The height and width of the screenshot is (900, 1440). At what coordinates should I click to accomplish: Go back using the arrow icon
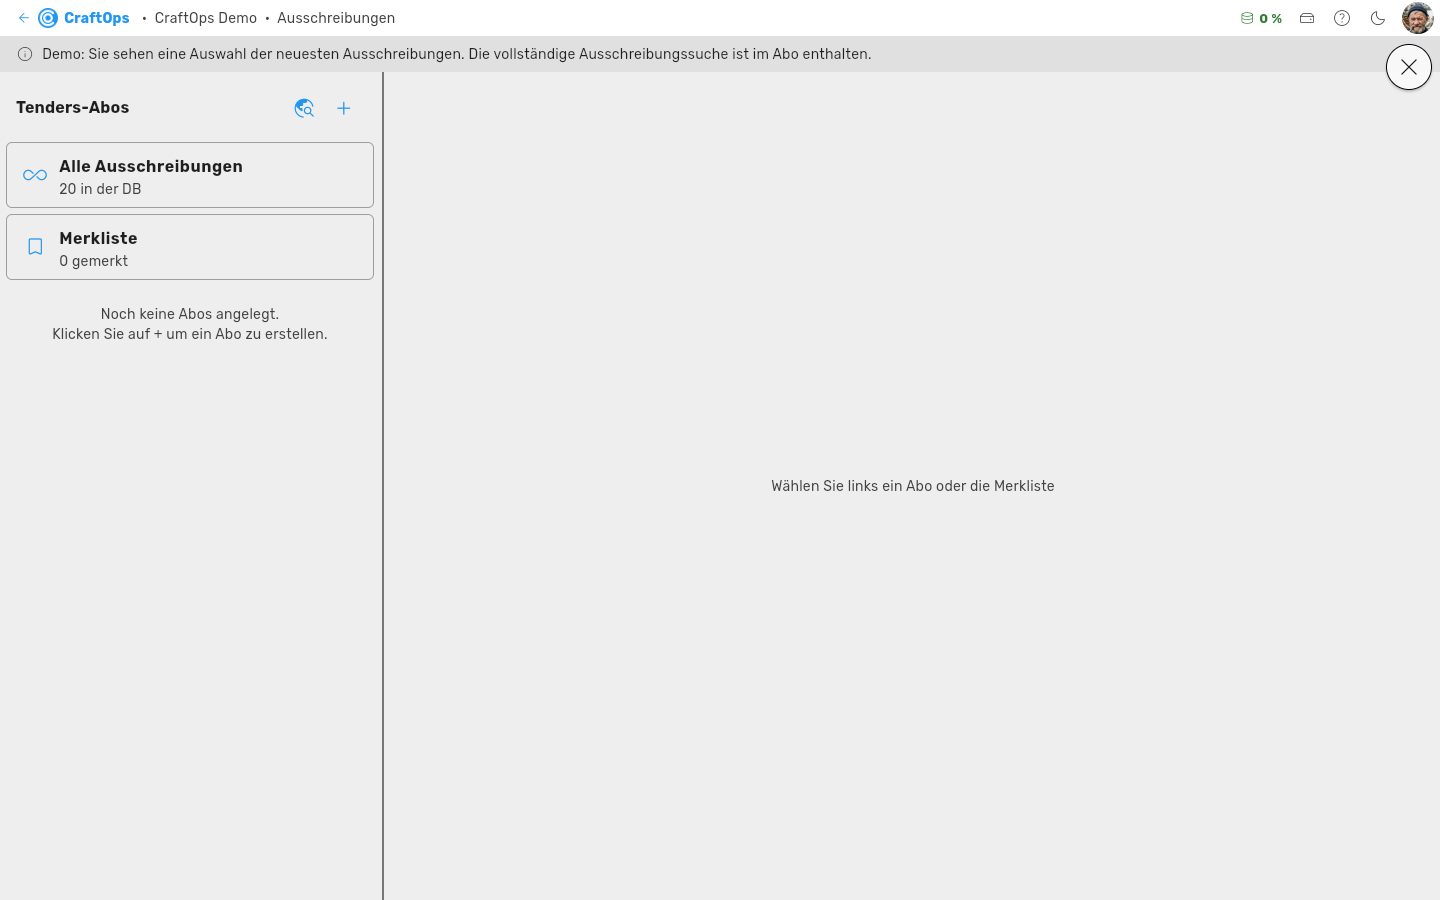pos(24,18)
